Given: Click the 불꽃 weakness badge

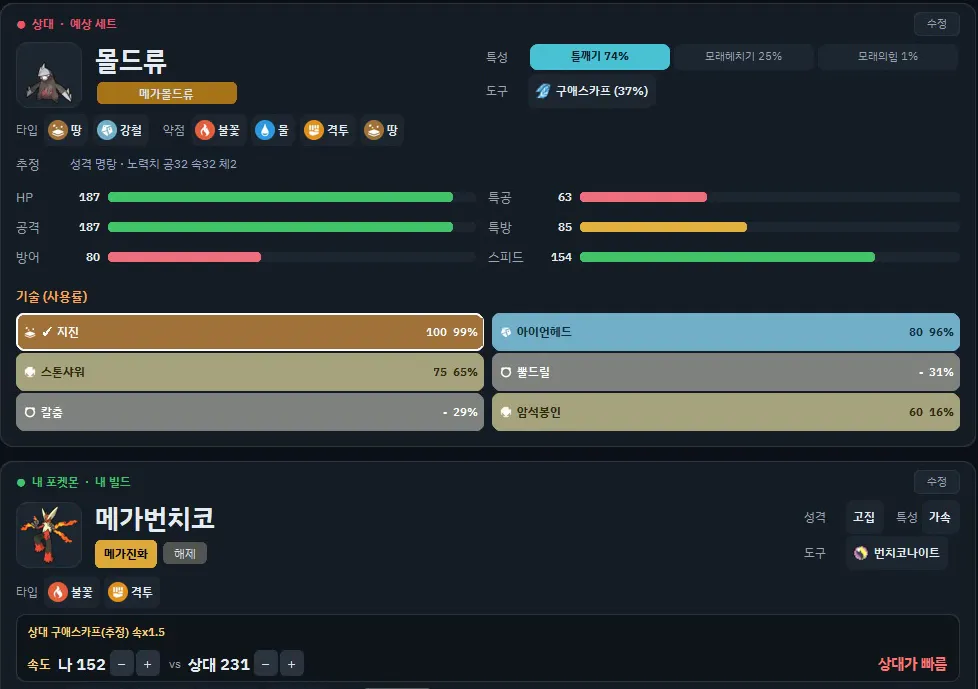Looking at the screenshot, I should click(218, 130).
